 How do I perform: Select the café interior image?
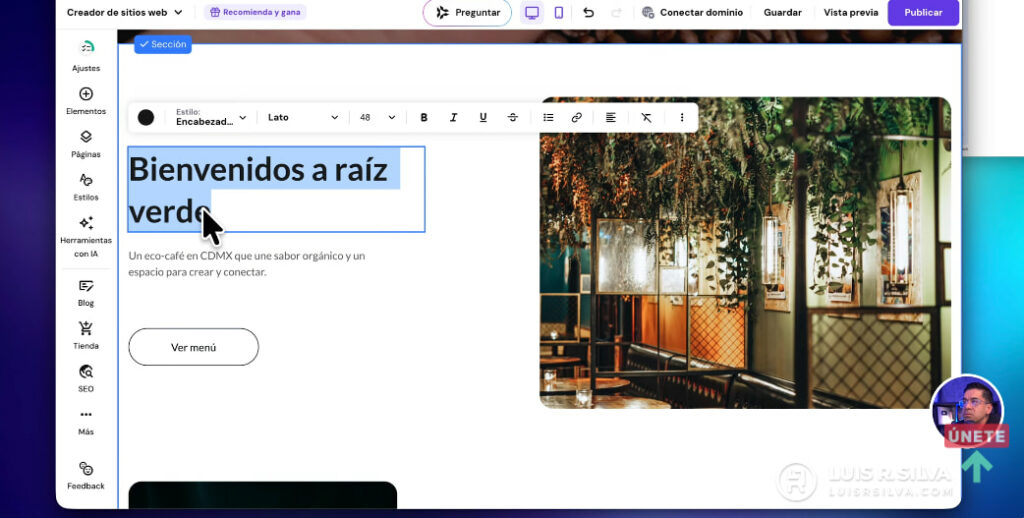(745, 253)
